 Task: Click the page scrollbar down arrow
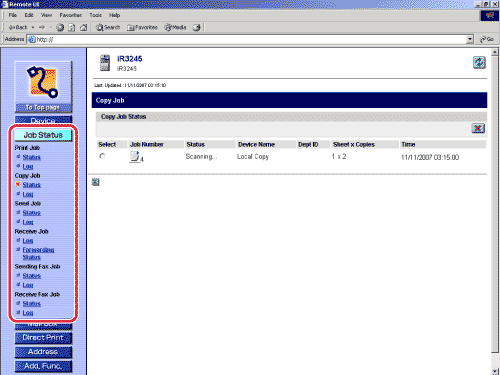pyautogui.click(x=495, y=371)
